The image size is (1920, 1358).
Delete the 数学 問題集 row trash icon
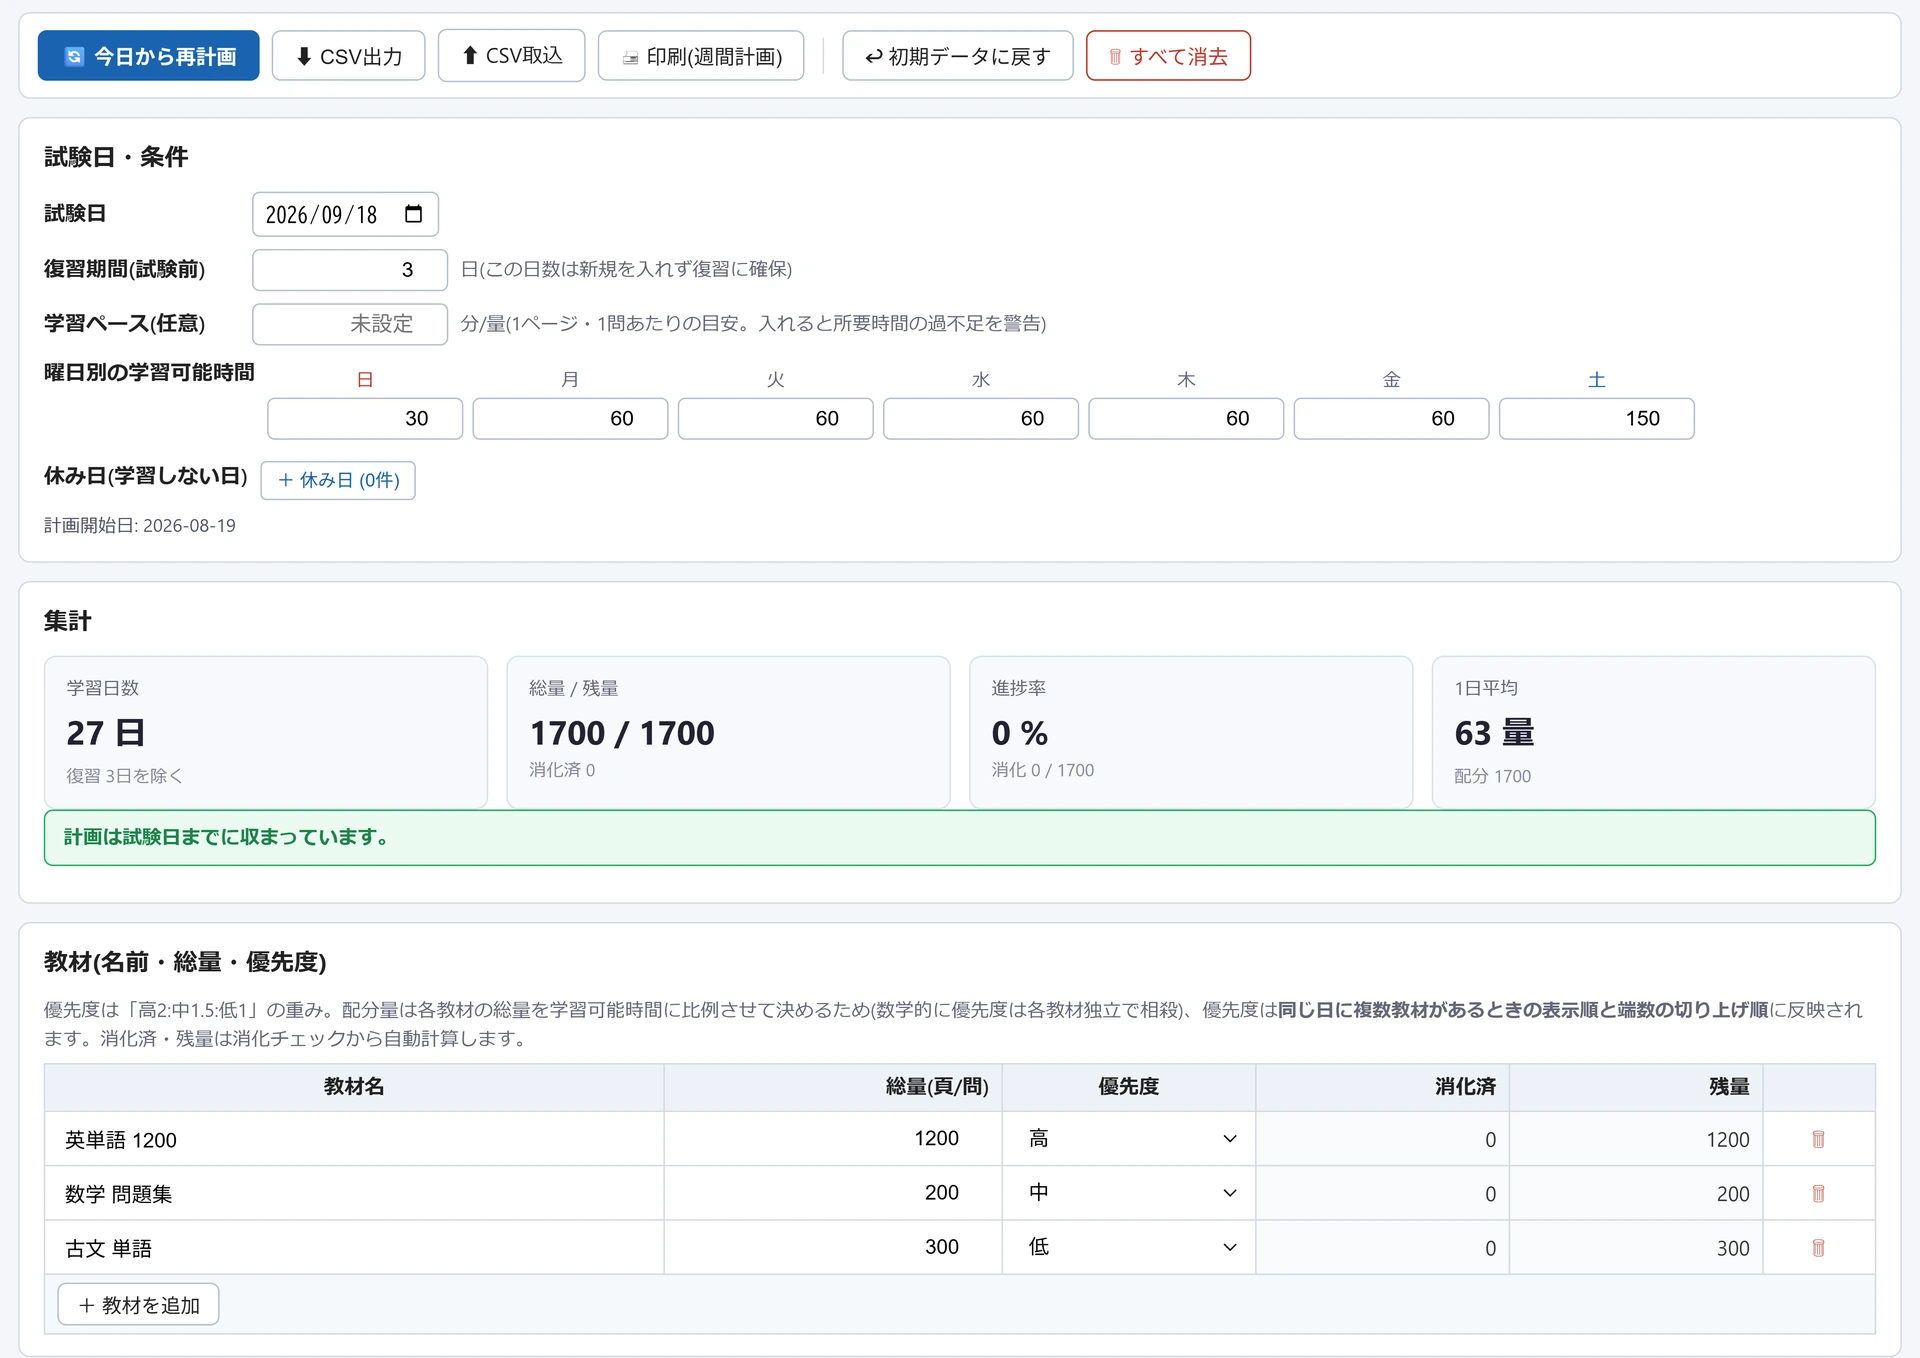(1818, 1193)
